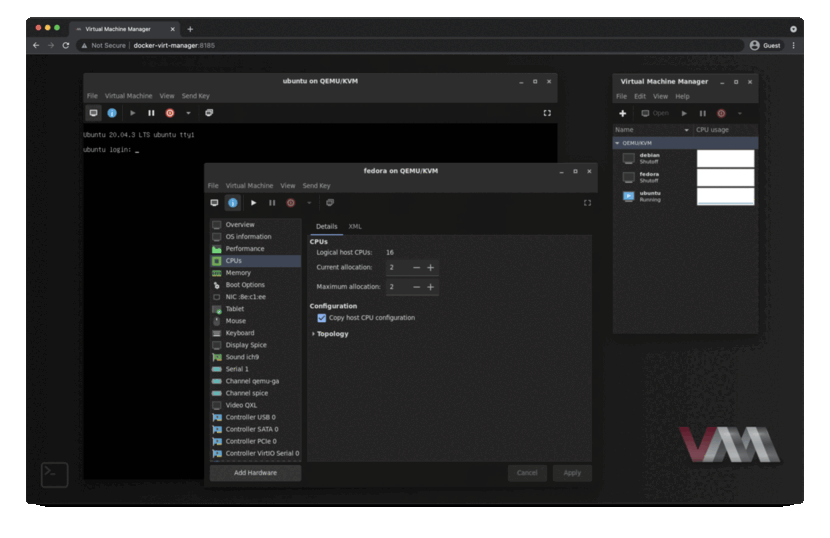Create a new virtual machine
The image size is (830, 538).
pyautogui.click(x=622, y=113)
